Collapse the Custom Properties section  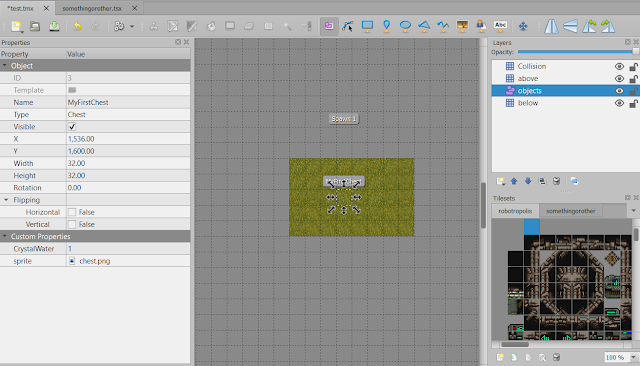(4, 237)
